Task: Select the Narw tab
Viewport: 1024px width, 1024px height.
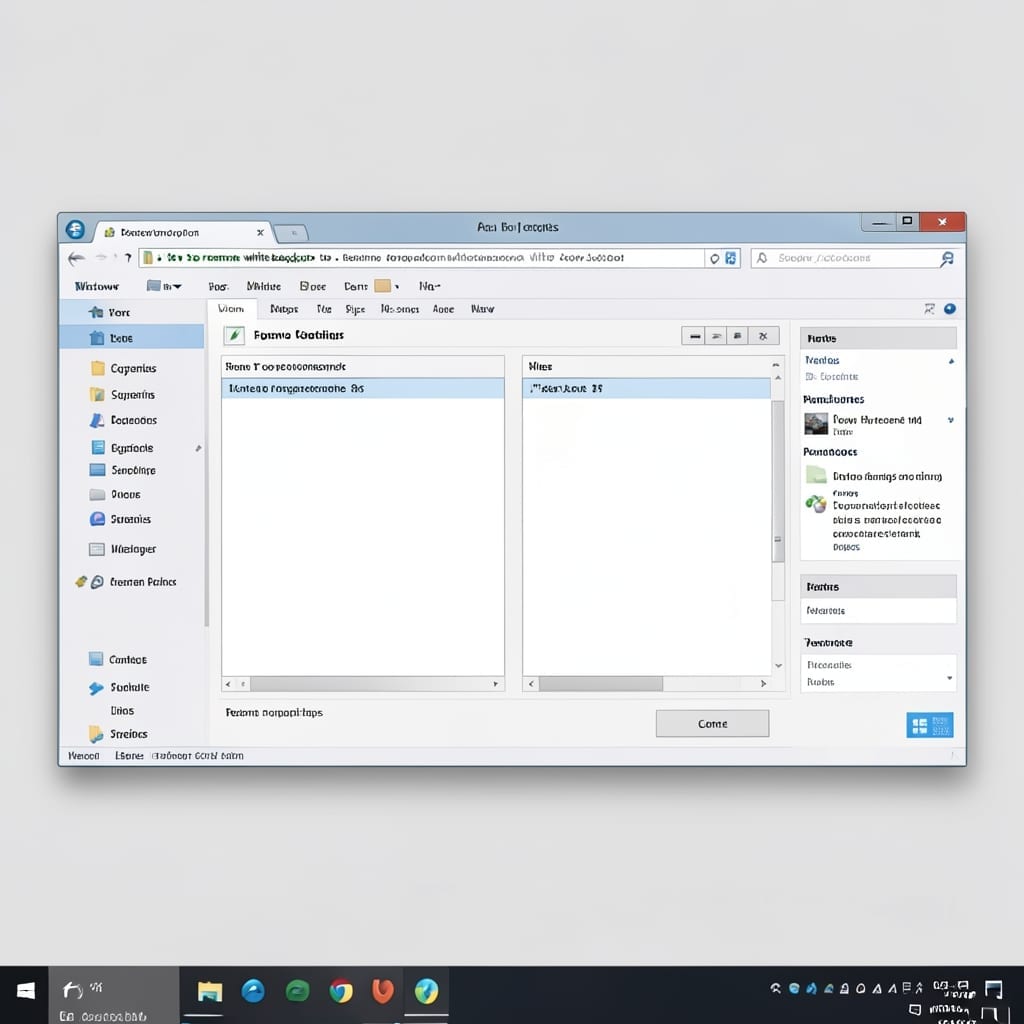Action: [483, 309]
